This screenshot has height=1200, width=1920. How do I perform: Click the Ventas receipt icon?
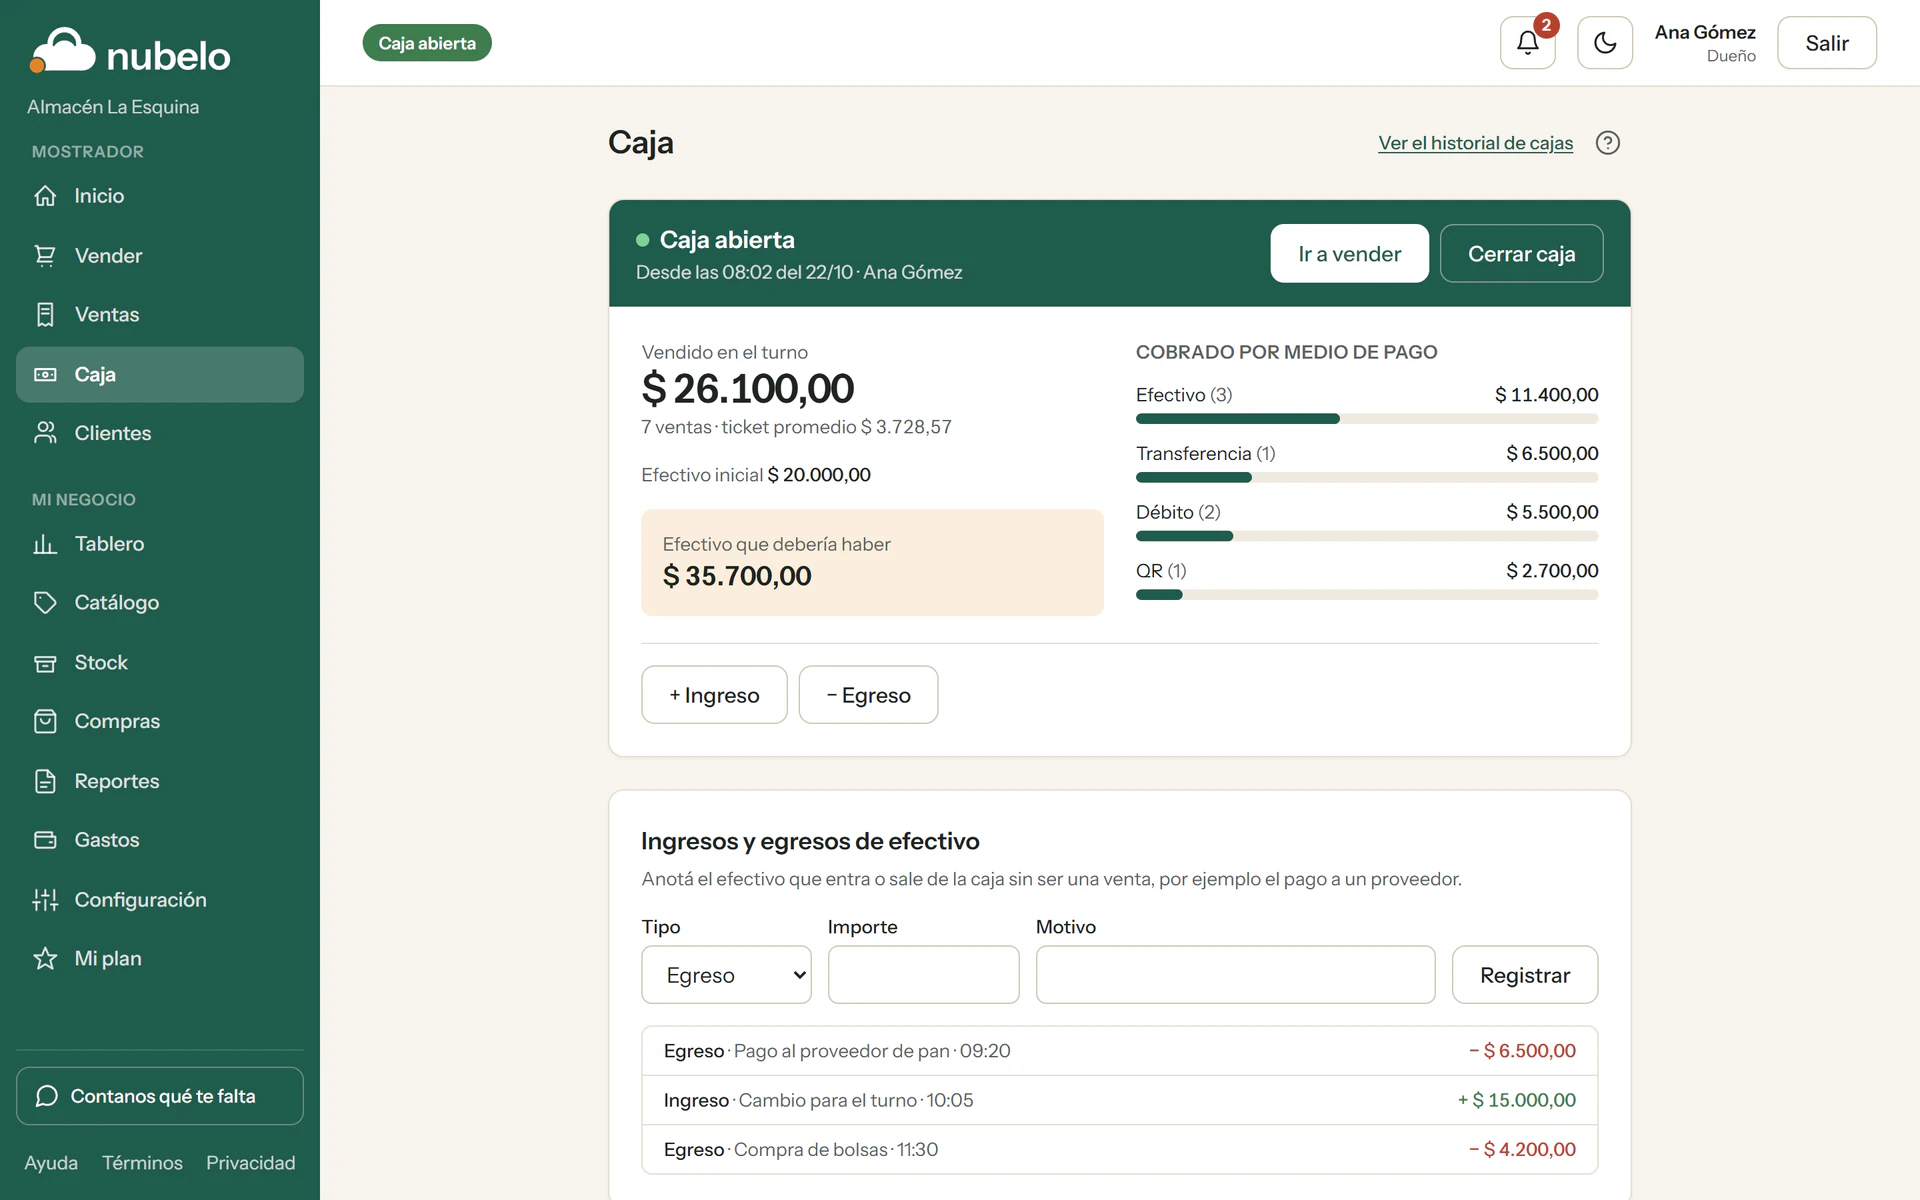pos(45,315)
